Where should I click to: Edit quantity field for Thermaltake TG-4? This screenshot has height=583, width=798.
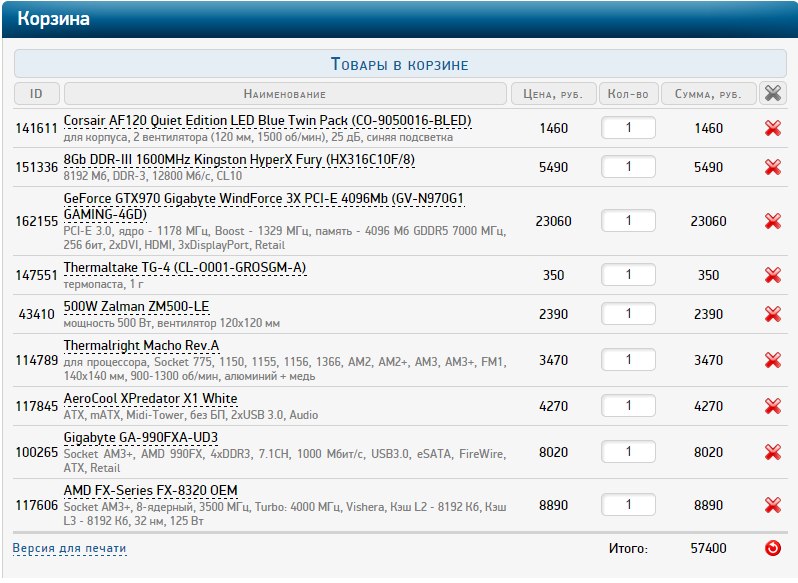coord(629,275)
